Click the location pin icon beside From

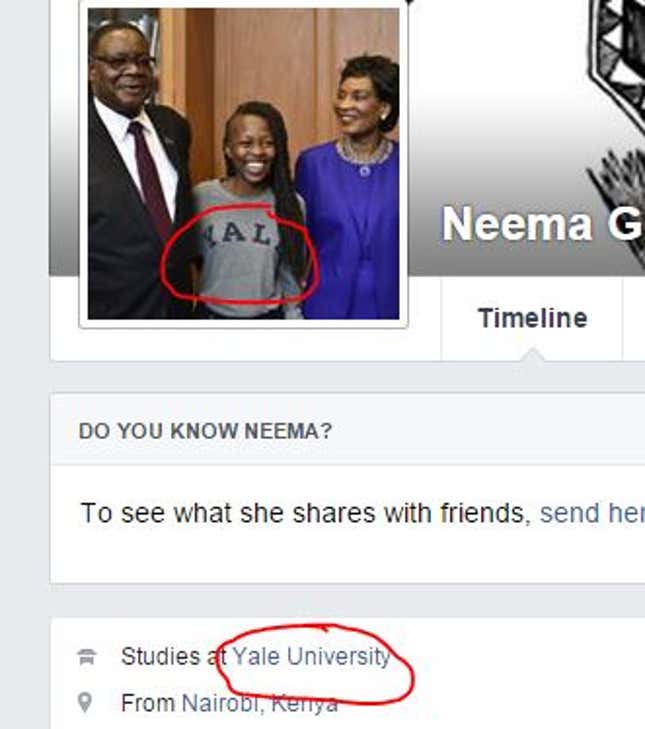tap(86, 703)
